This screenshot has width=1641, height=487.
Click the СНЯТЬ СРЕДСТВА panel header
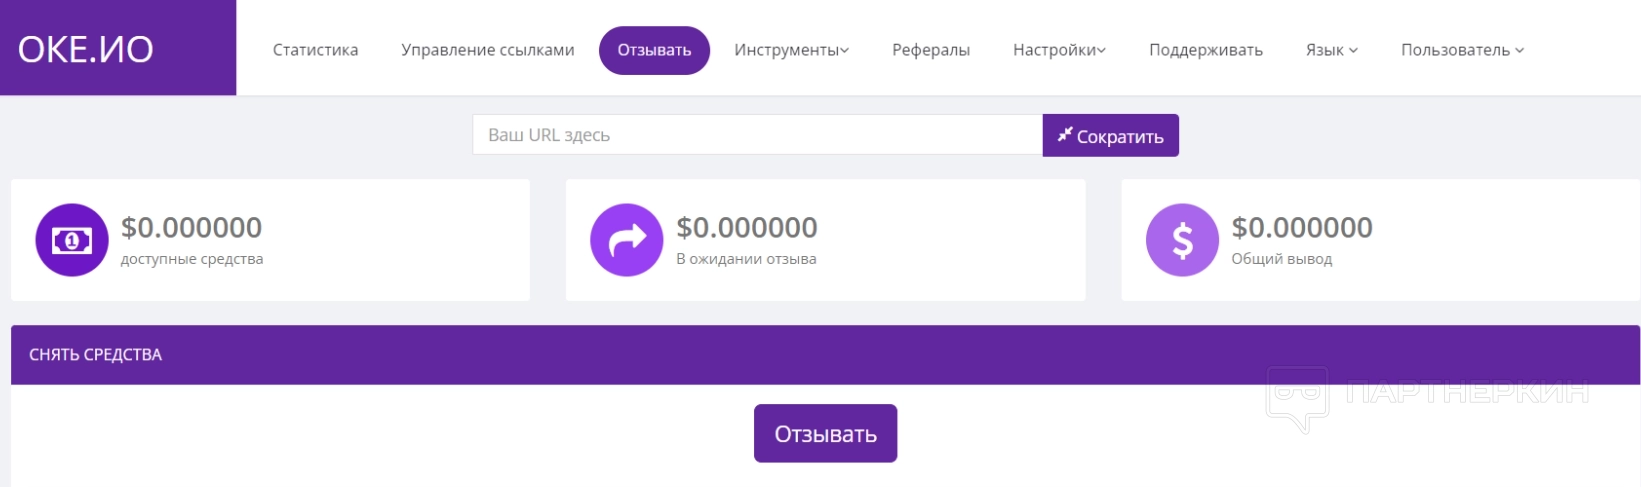(x=825, y=355)
